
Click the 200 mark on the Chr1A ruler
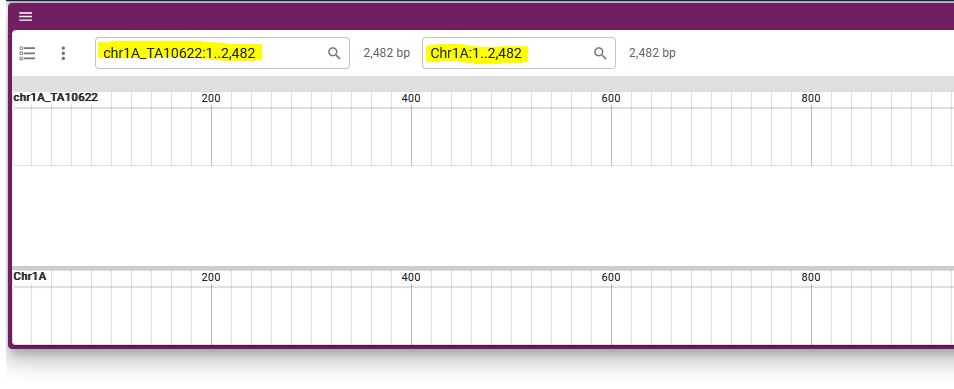coord(211,277)
